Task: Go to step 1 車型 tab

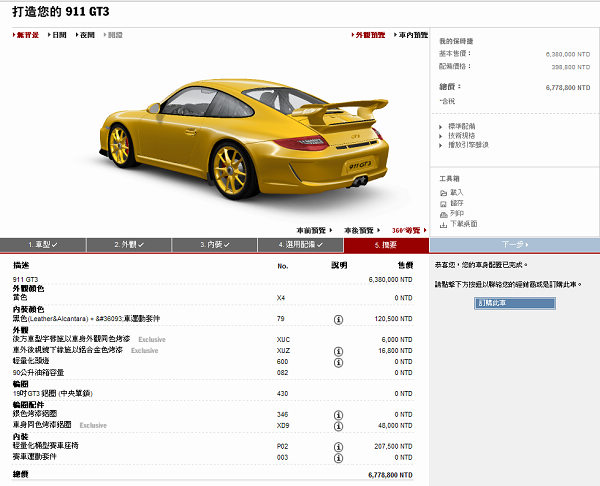Action: point(43,244)
